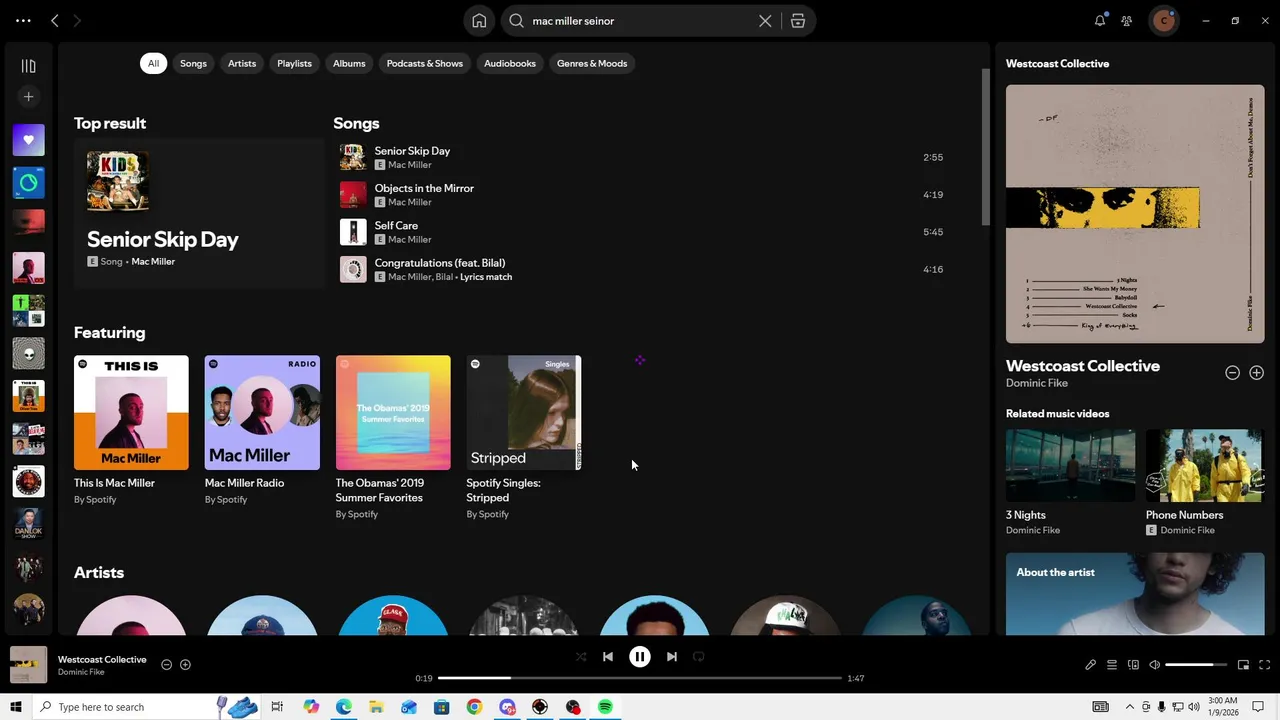Open Connect to a device
This screenshot has width=1280, height=720.
(x=1133, y=665)
